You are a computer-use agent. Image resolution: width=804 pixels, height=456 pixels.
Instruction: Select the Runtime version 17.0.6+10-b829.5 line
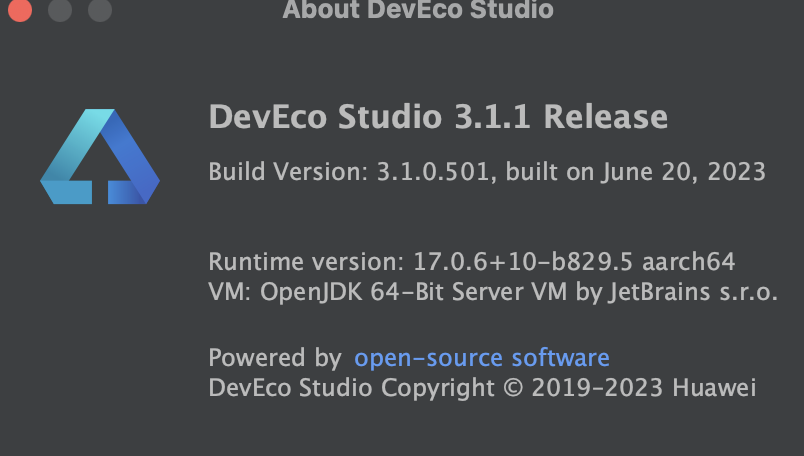point(472,262)
